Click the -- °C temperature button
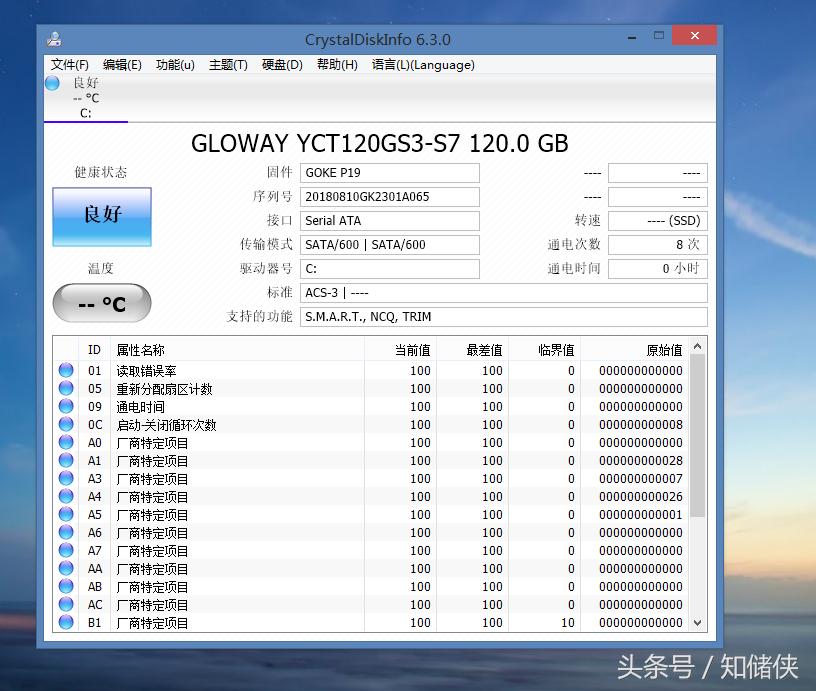Image resolution: width=816 pixels, height=691 pixels. pos(100,302)
